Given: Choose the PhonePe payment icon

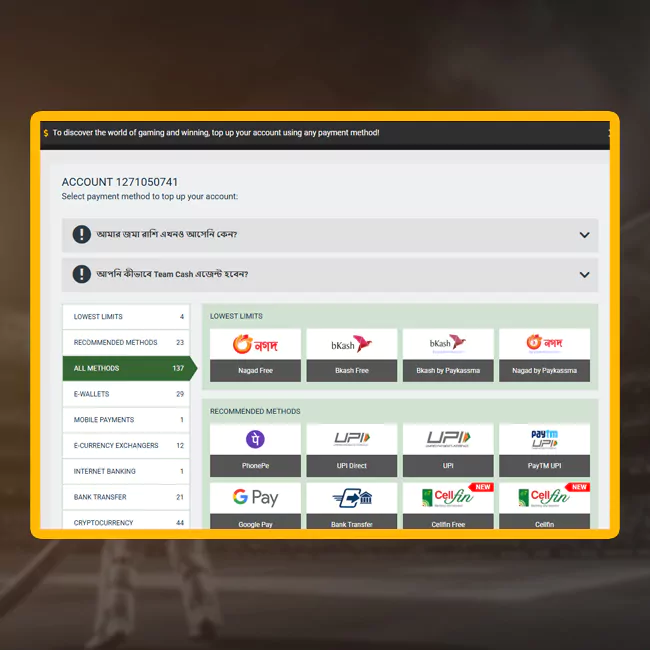Looking at the screenshot, I should 255,439.
